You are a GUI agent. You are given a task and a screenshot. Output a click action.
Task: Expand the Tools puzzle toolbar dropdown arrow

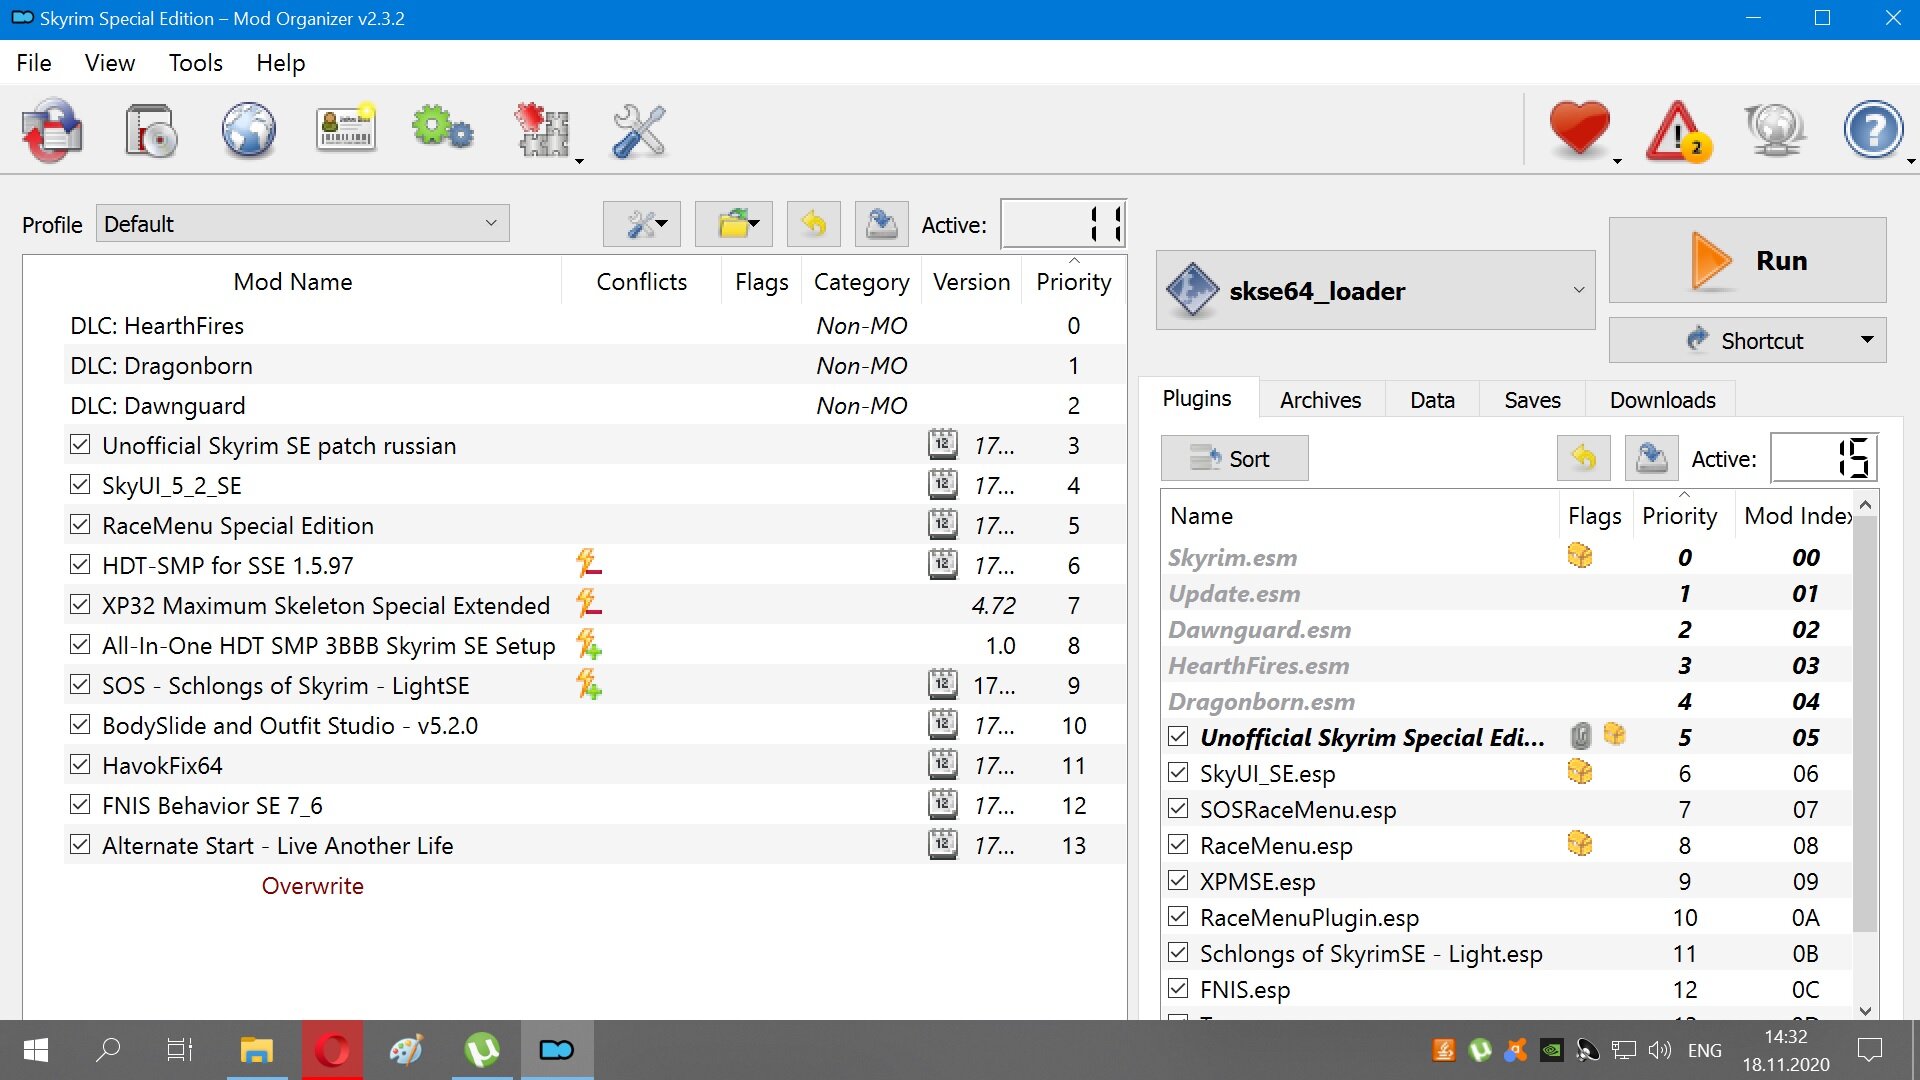point(579,161)
